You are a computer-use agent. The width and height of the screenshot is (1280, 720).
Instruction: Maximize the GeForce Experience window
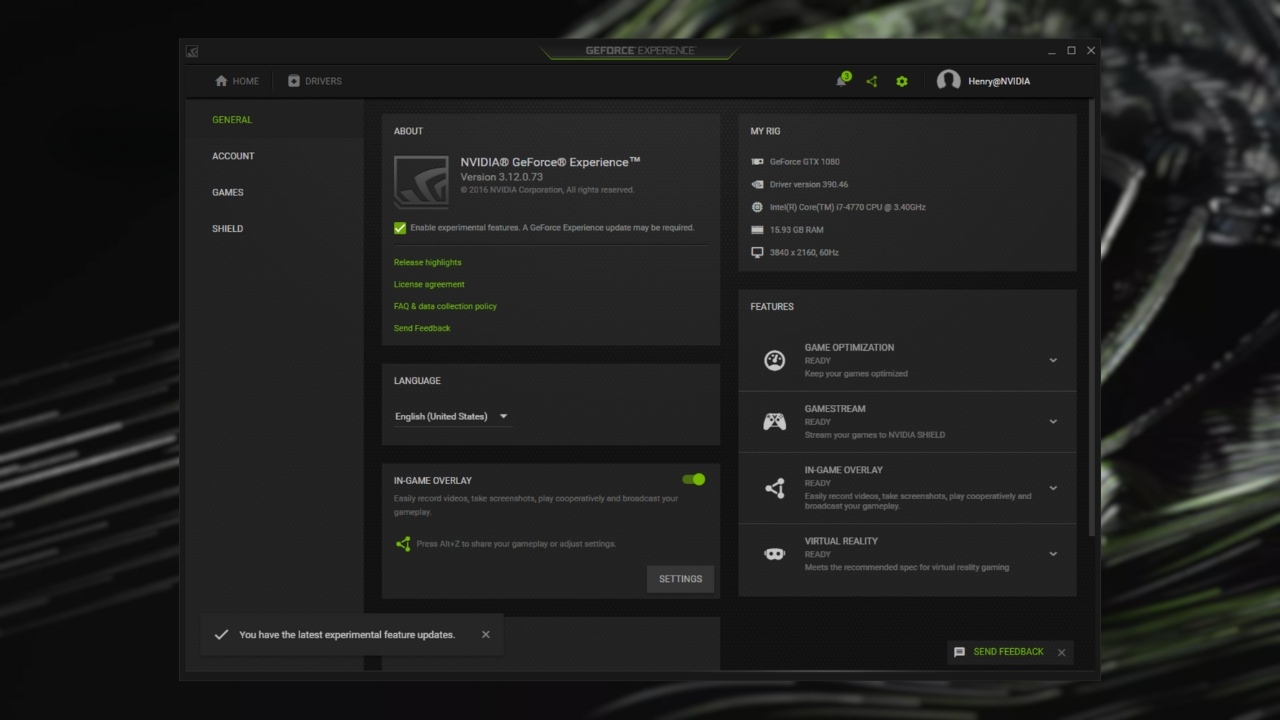(1071, 51)
